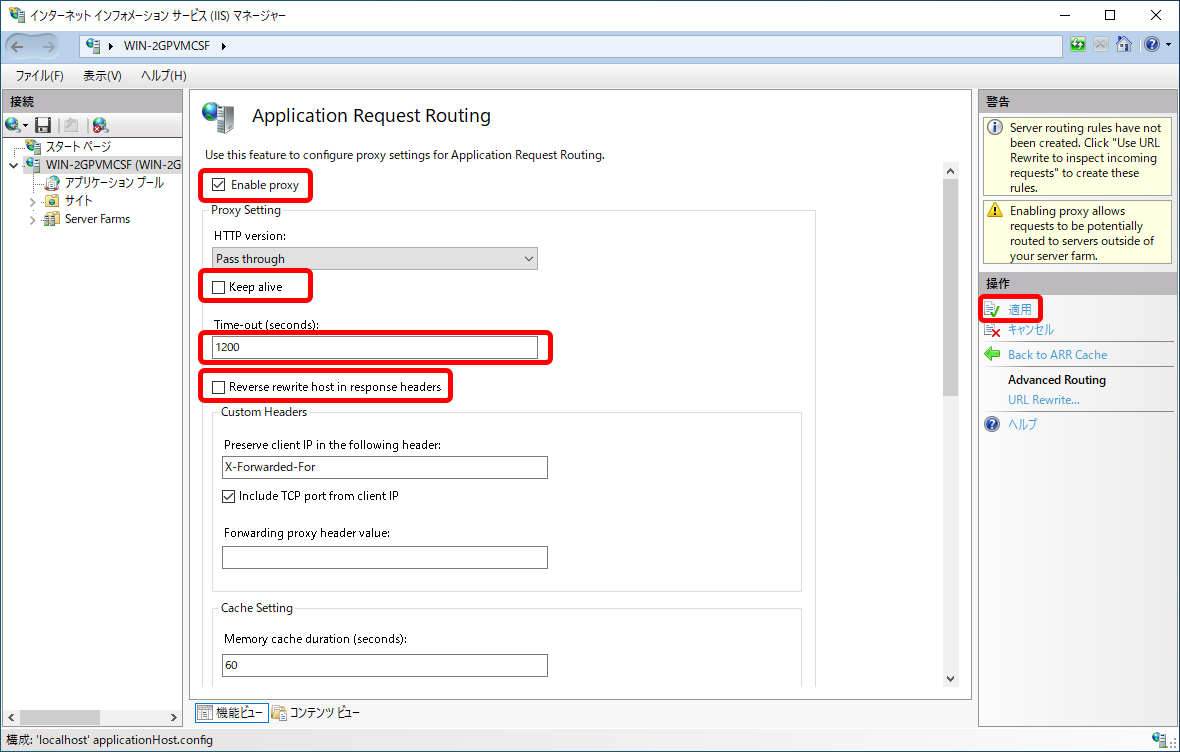Click the Application Request Routing header icon

(x=219, y=117)
